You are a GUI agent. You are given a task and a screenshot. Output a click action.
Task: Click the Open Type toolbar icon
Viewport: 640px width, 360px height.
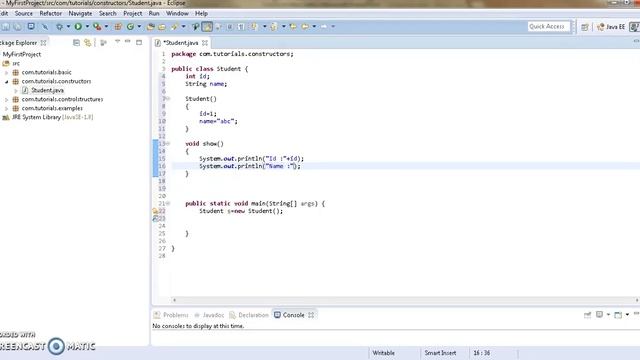[151, 27]
